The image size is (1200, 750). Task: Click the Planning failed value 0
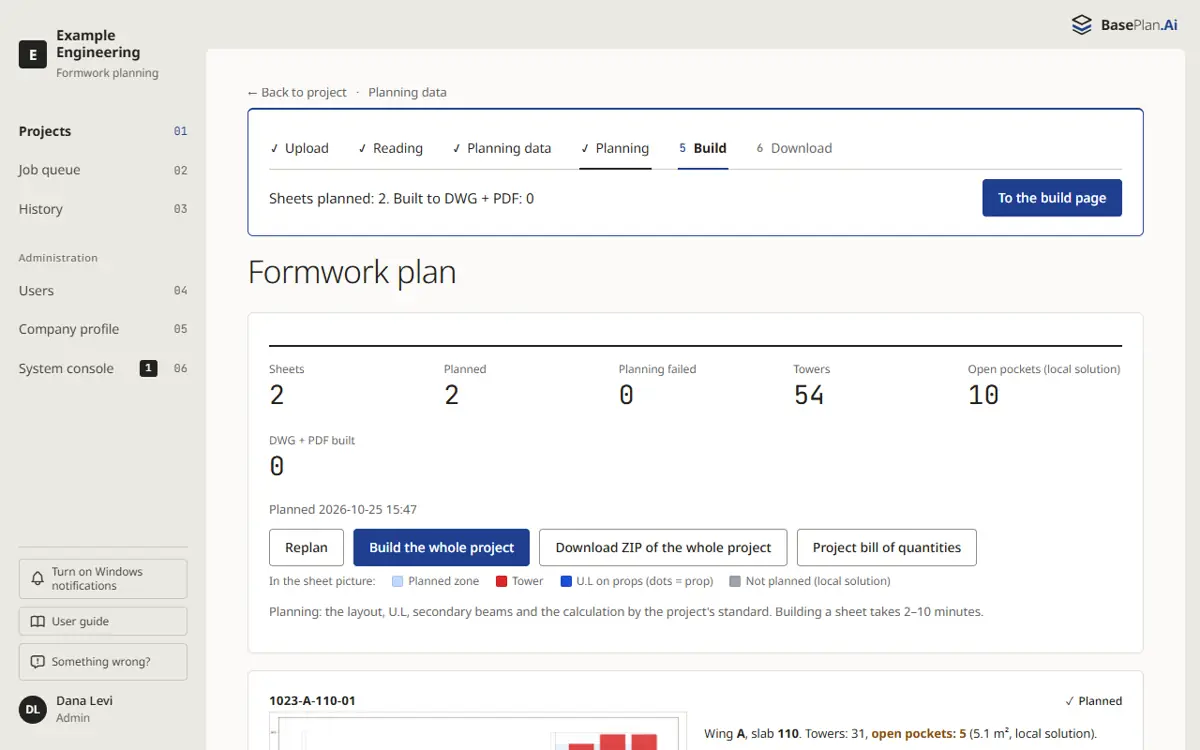(x=626, y=395)
